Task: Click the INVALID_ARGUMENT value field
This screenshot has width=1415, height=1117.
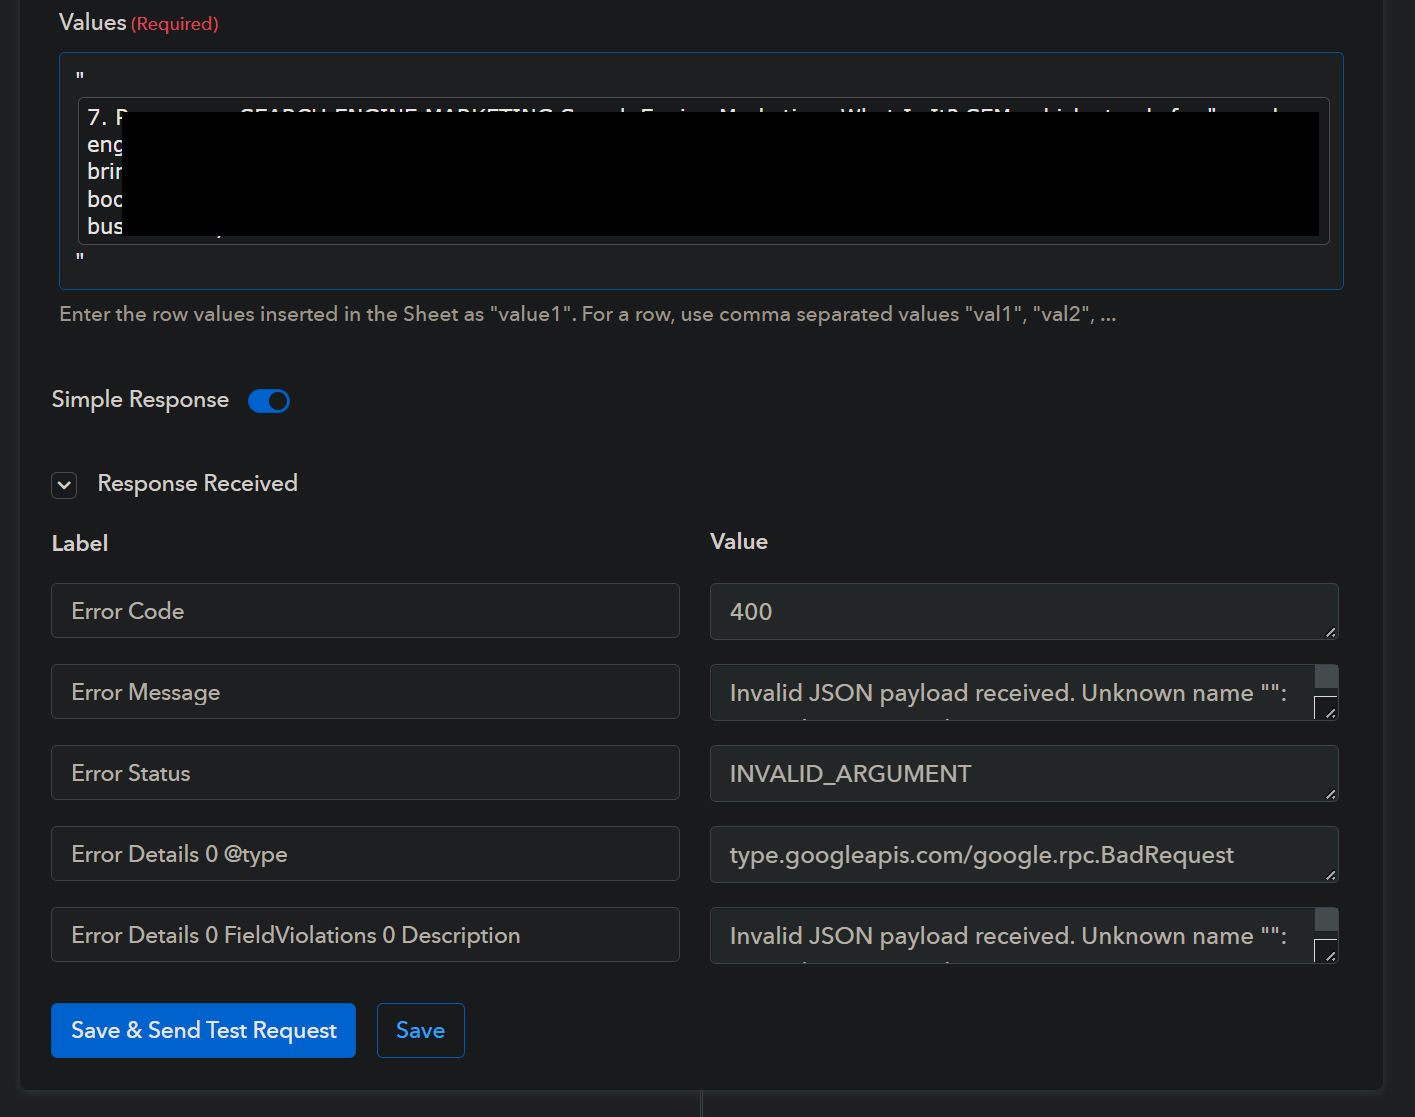Action: tap(1010, 774)
